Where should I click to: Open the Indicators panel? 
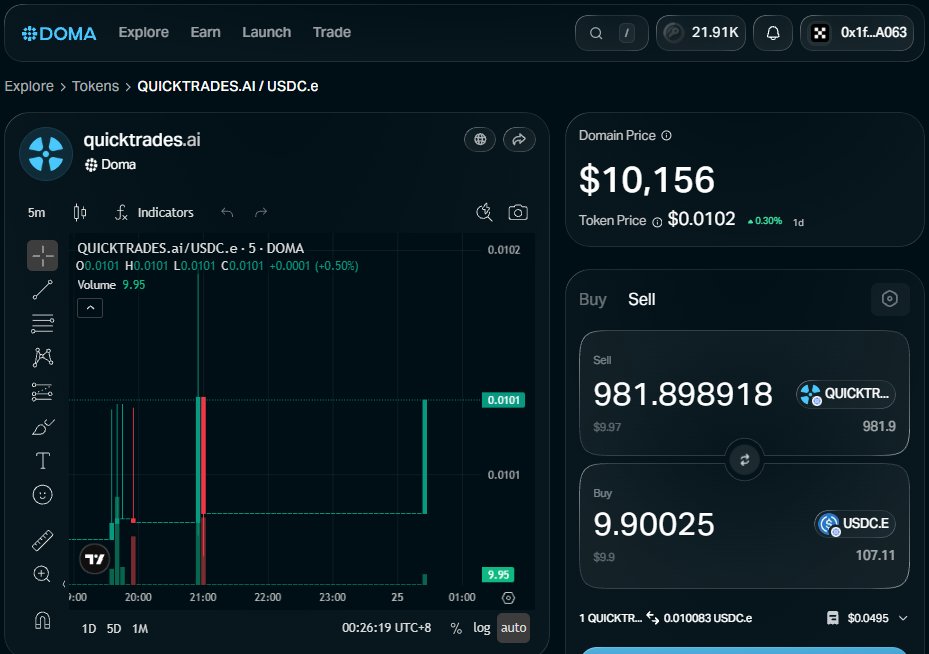154,212
